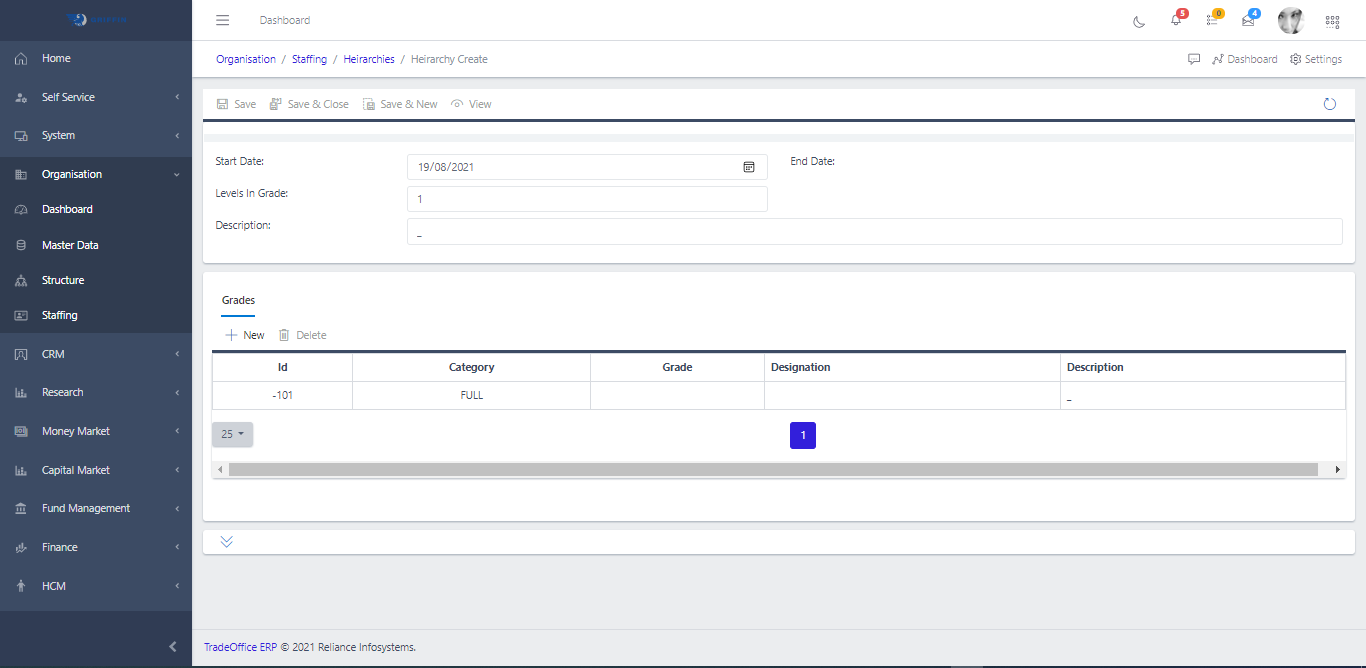Open notifications bell icon

(x=1176, y=21)
